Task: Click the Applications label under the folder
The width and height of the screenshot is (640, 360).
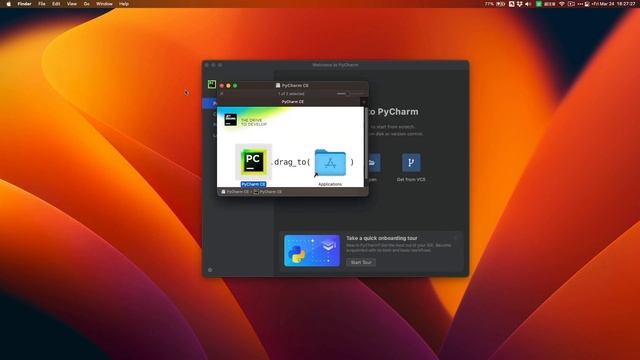Action: point(330,184)
